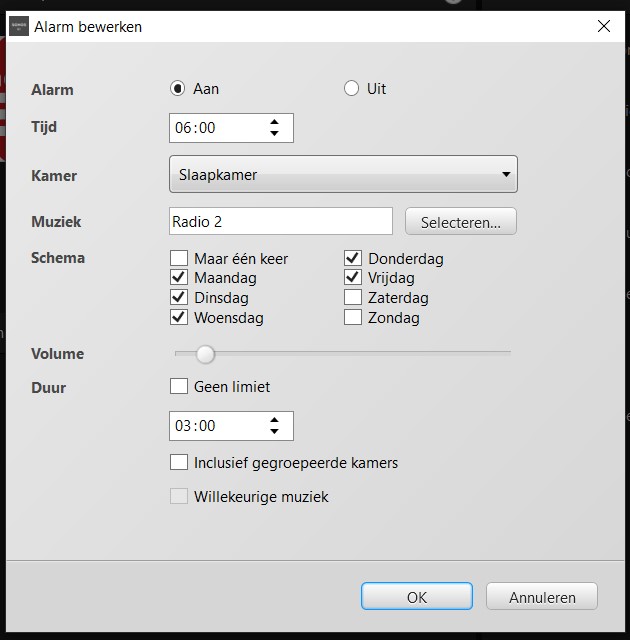Image resolution: width=630 pixels, height=640 pixels.
Task: Increase duration with Duur up arrow
Action: 274,420
